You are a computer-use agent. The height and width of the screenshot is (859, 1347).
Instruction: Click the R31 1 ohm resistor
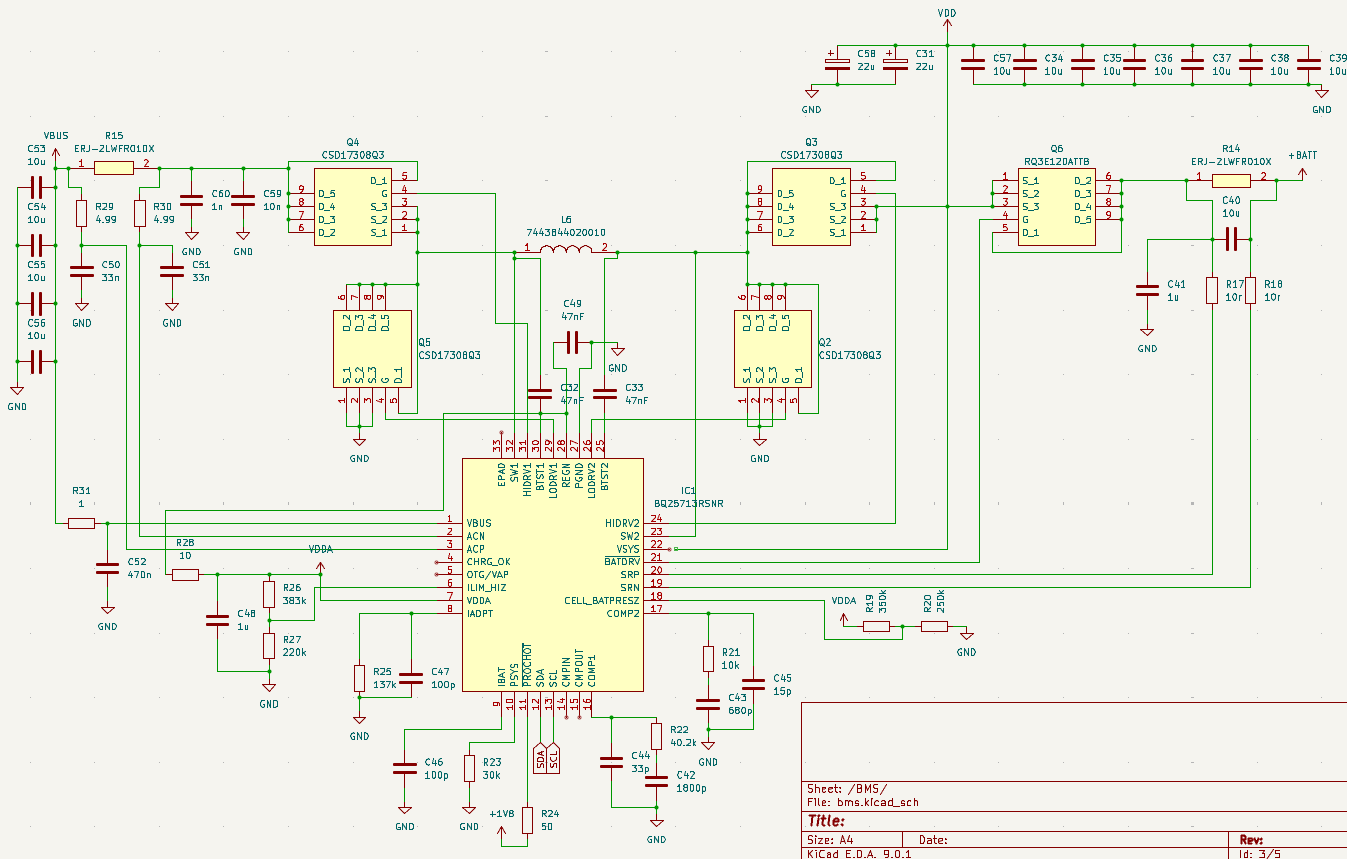[x=81, y=523]
